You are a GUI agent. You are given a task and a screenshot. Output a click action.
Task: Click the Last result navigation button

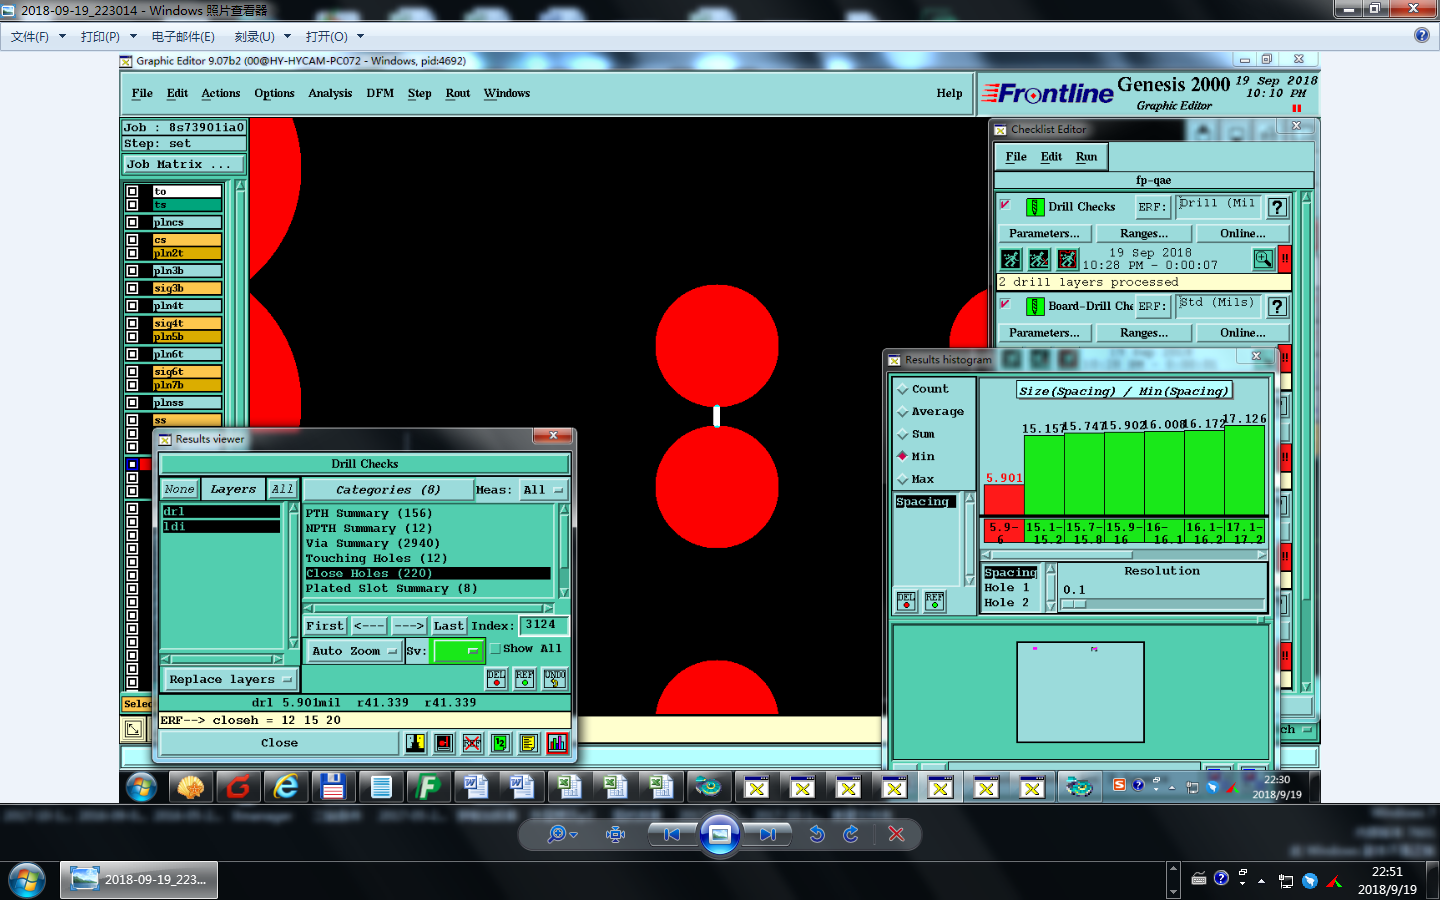tap(449, 626)
